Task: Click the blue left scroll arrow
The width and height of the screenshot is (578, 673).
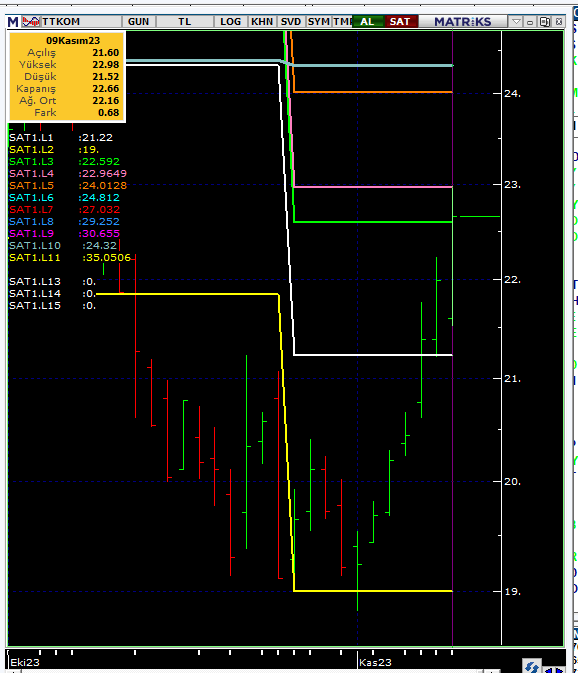Action: [x=549, y=669]
